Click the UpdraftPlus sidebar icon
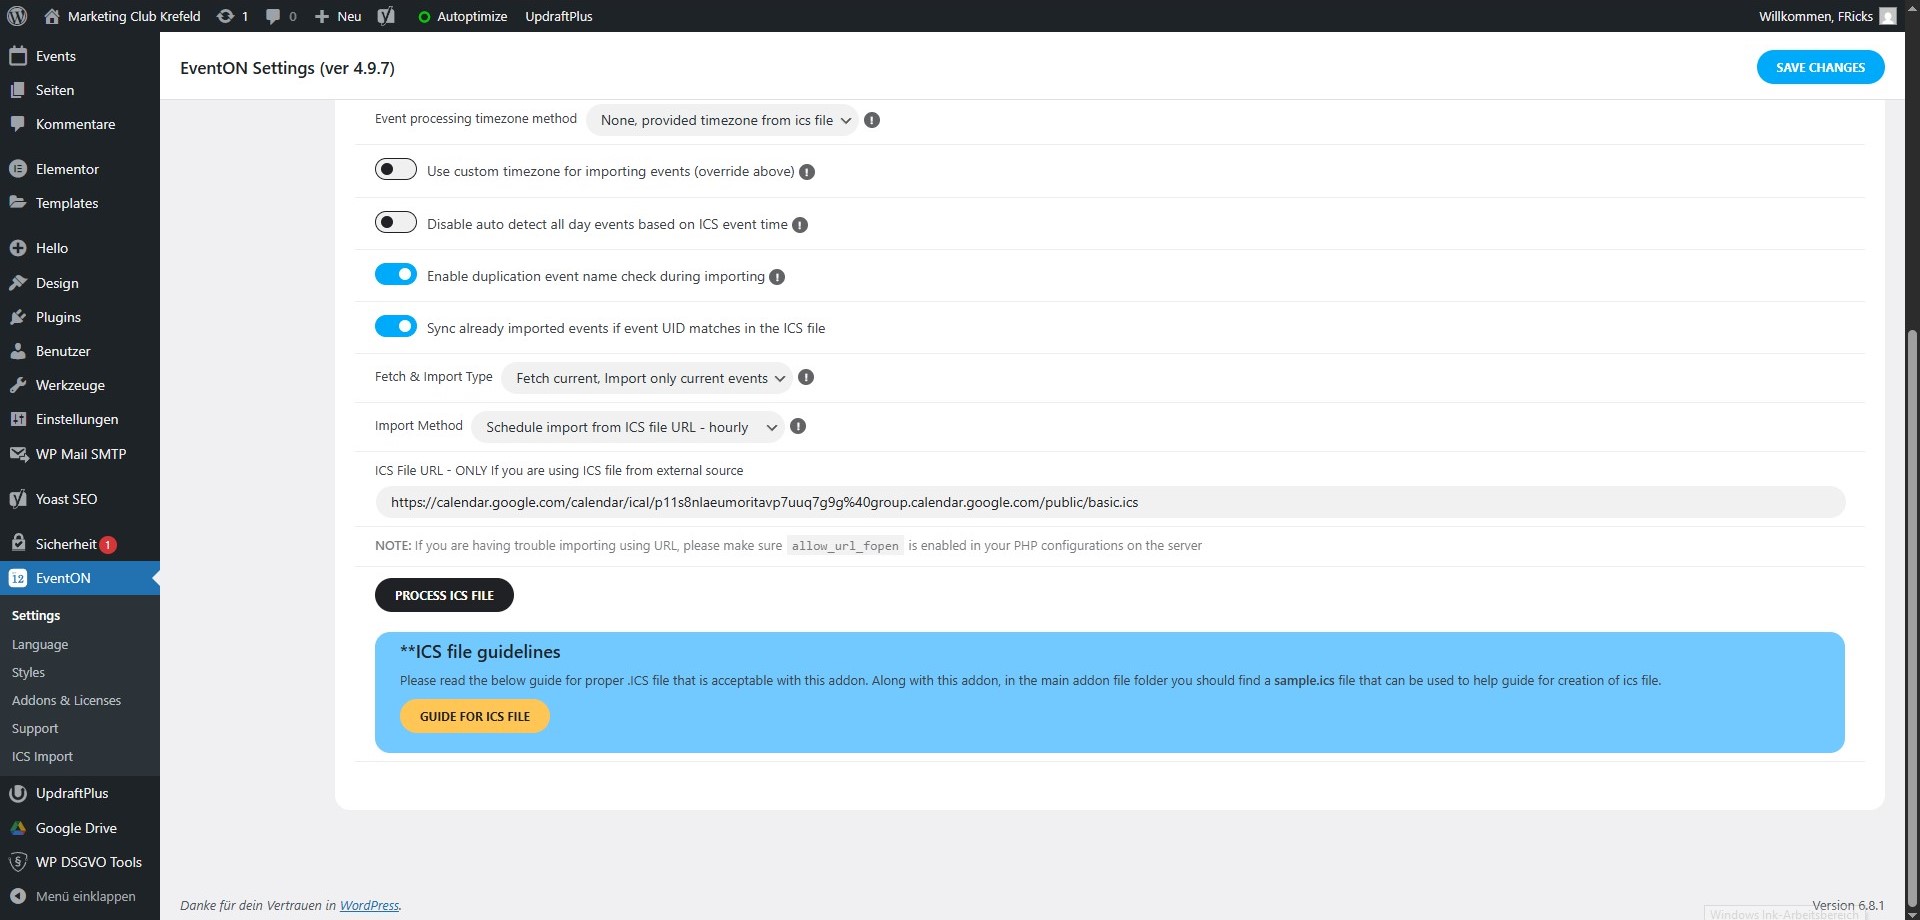Screen dimensions: 1920x920 (18, 793)
